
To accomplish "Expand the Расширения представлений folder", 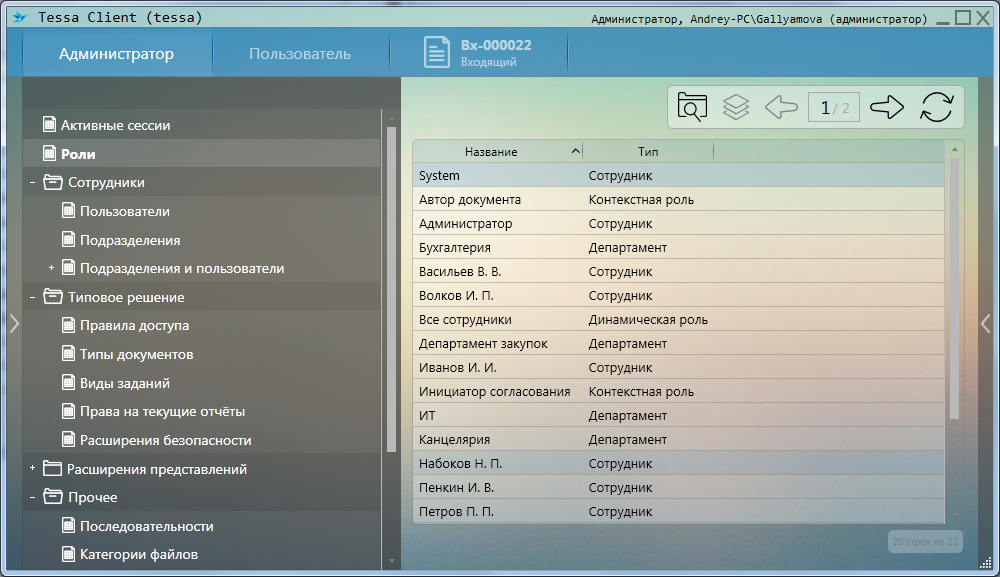I will pos(32,469).
